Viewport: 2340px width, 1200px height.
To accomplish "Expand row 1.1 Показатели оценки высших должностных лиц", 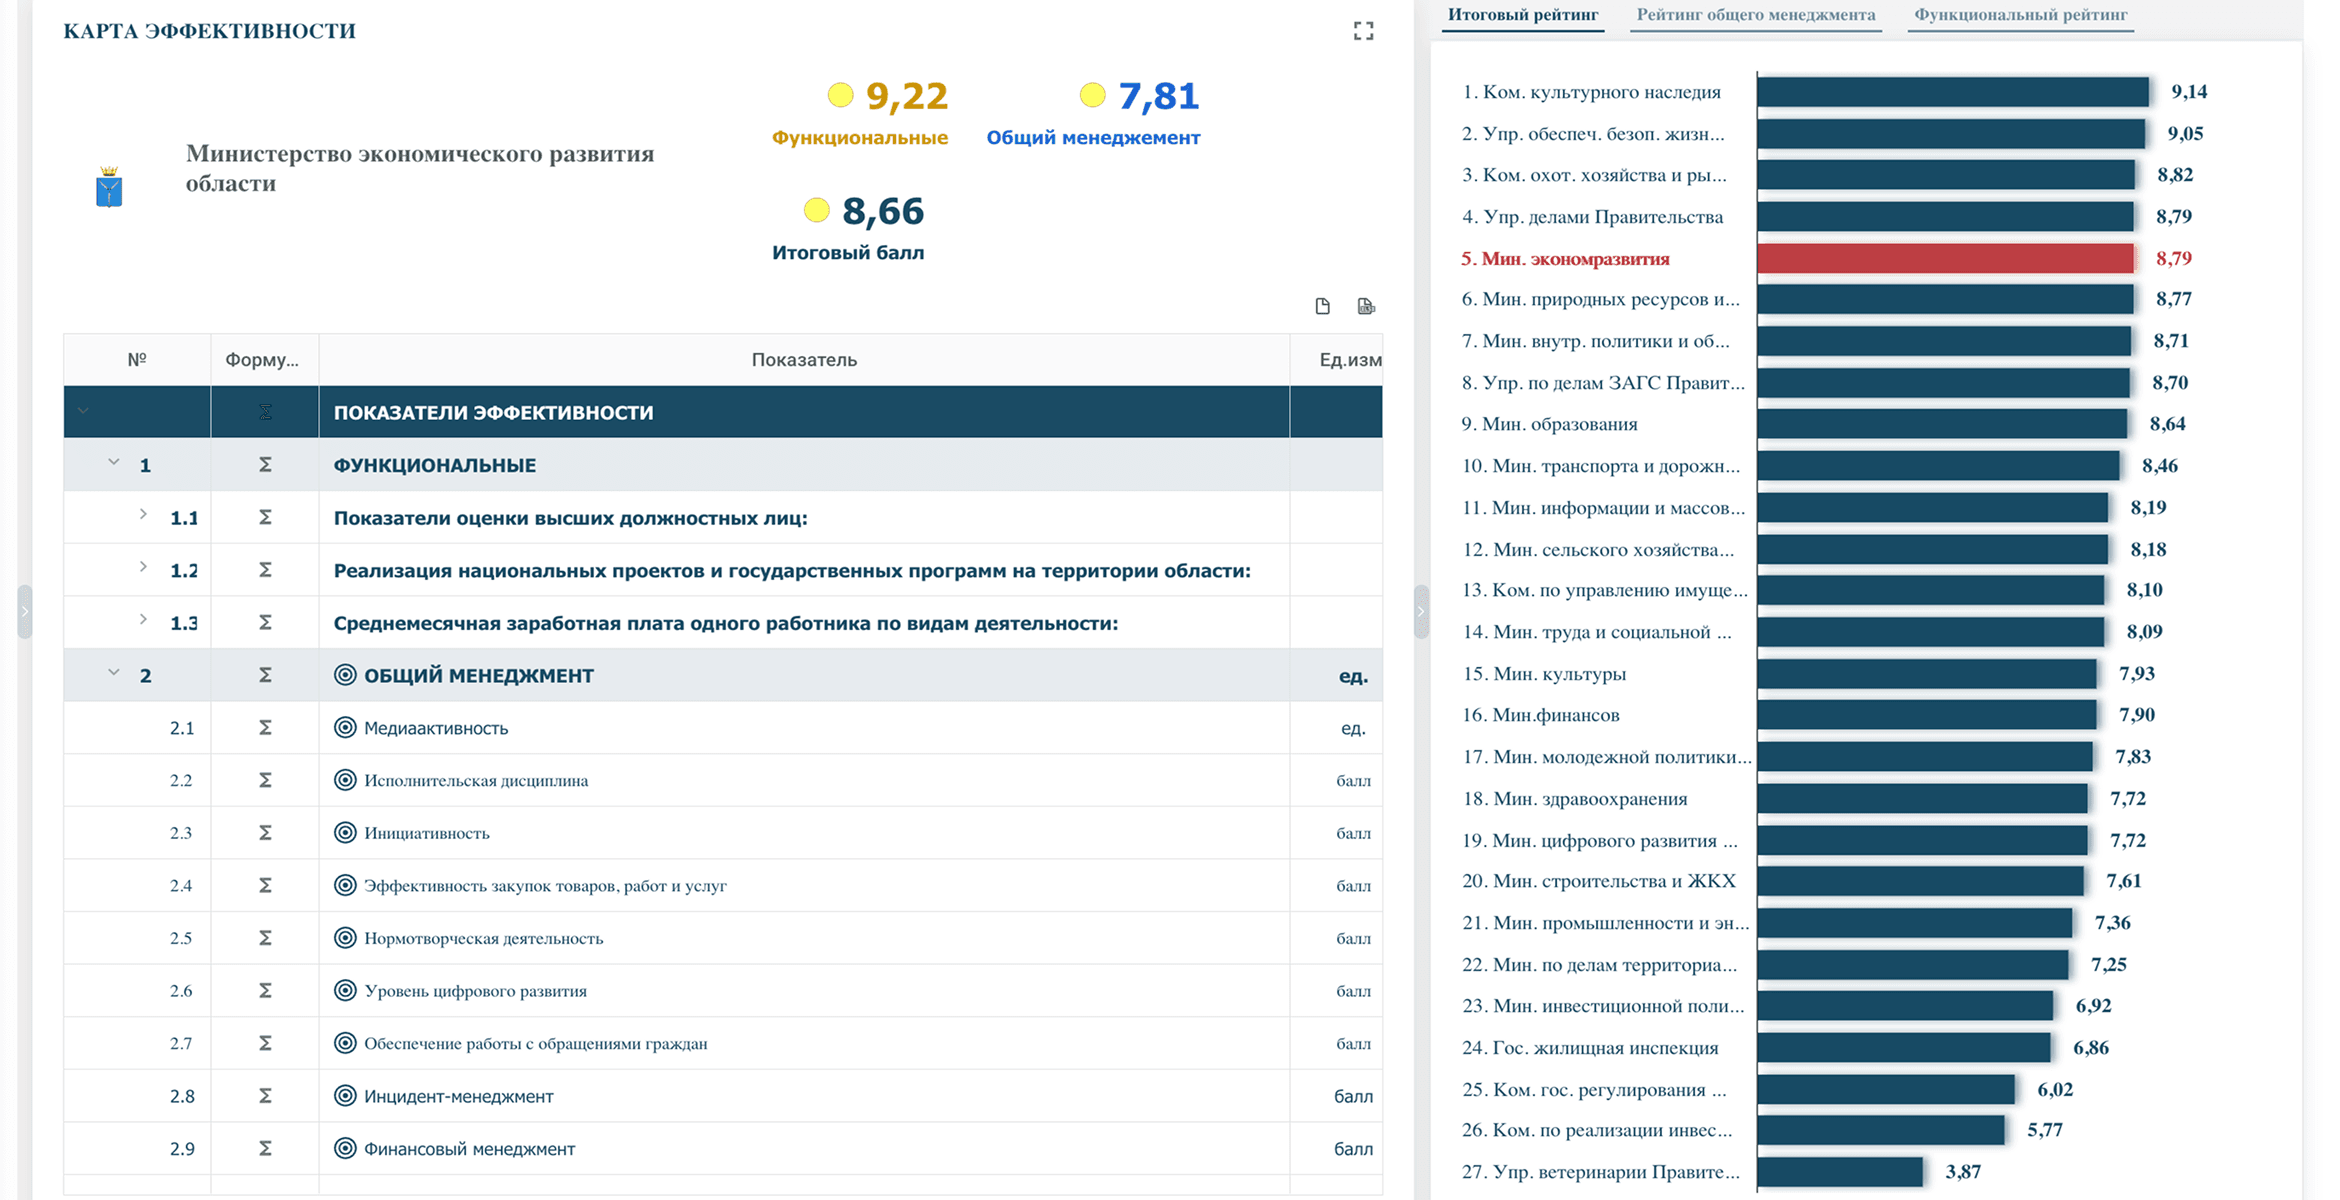I will (143, 514).
